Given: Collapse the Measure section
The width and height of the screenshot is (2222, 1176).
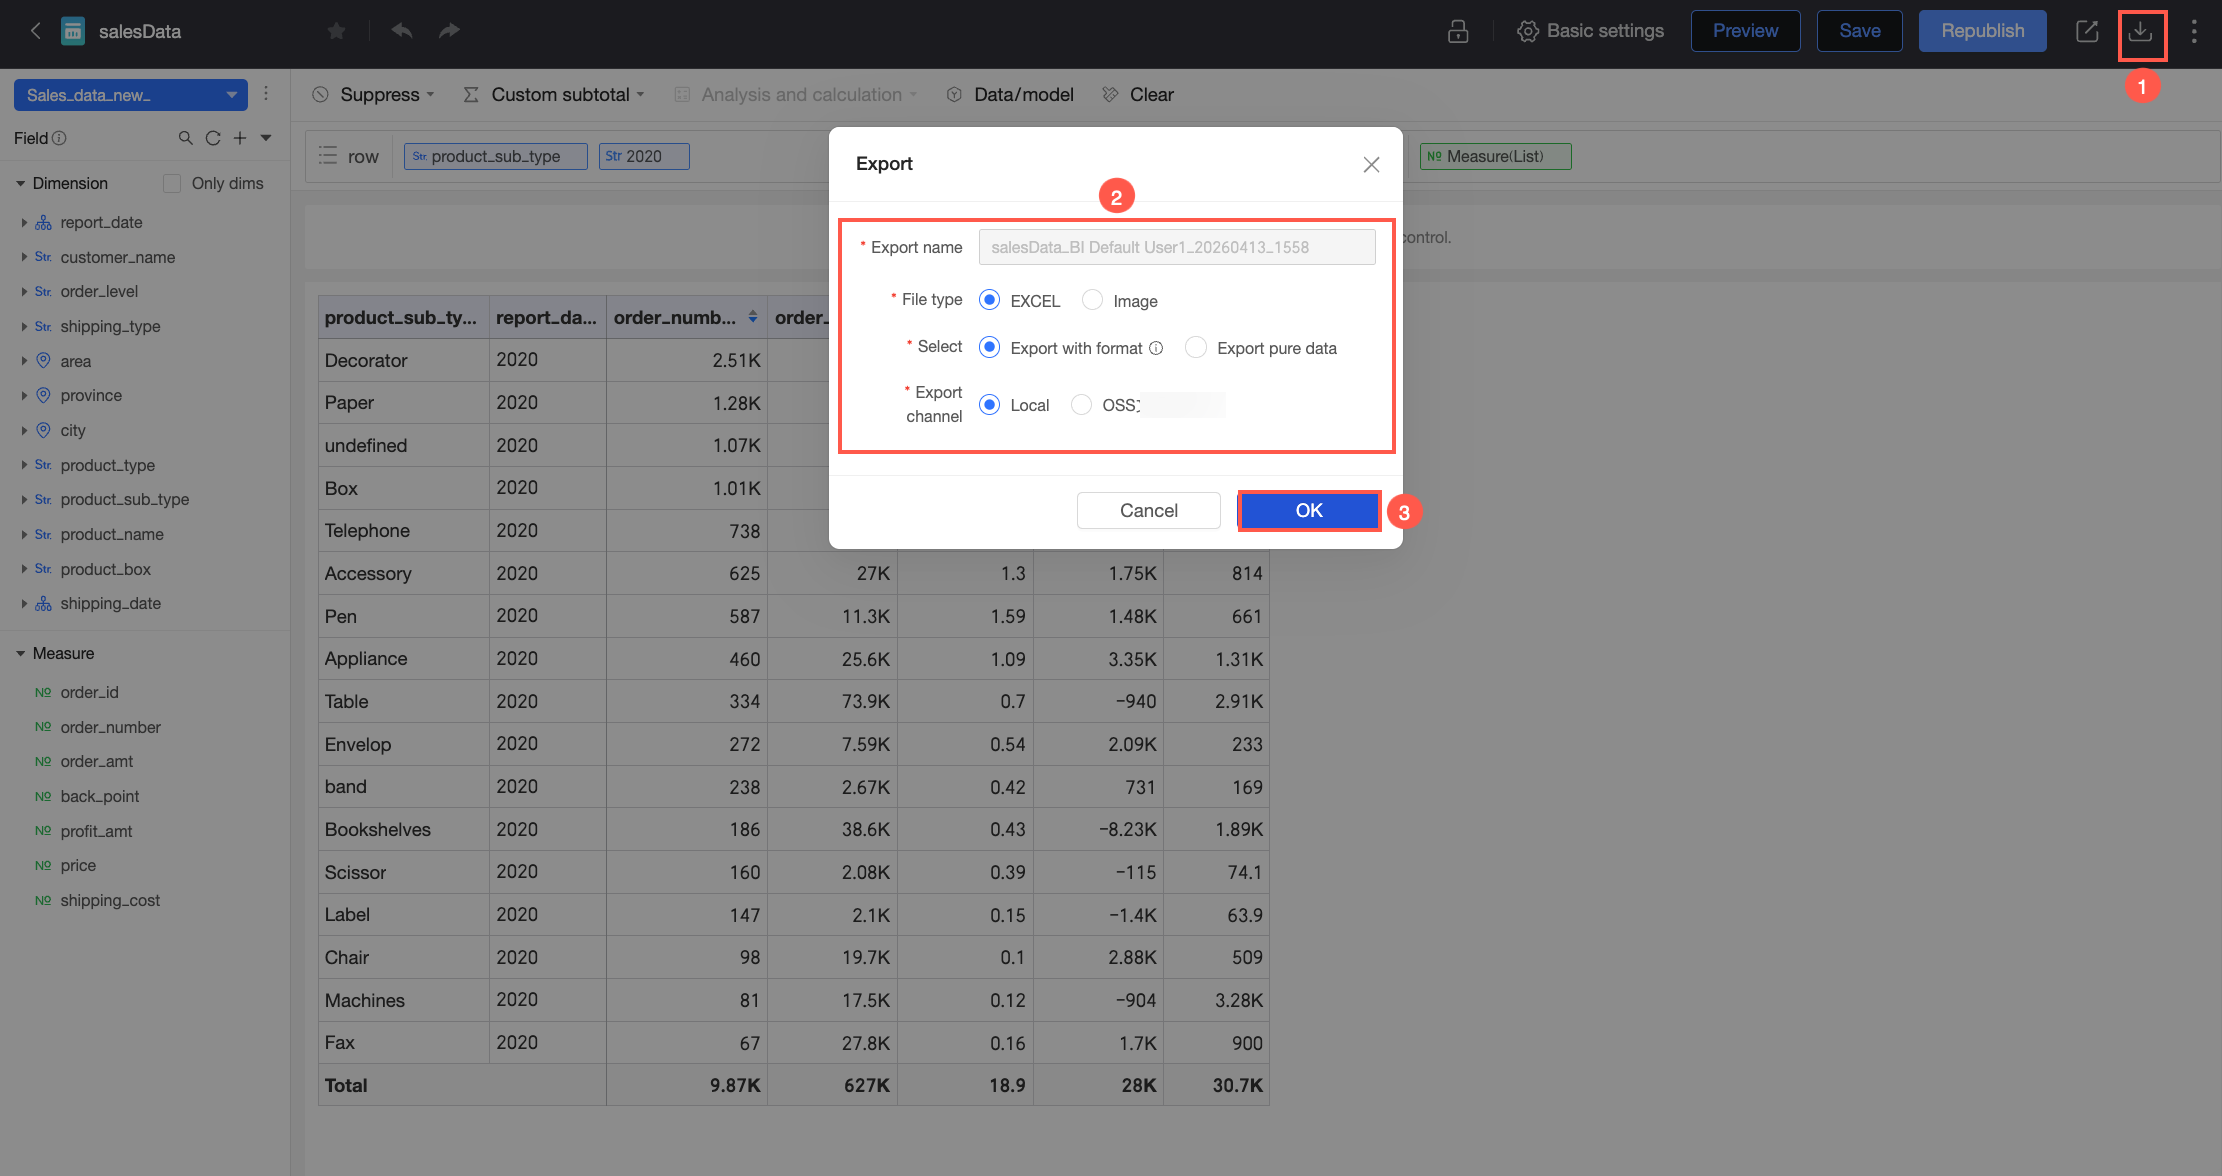Looking at the screenshot, I should [x=20, y=653].
